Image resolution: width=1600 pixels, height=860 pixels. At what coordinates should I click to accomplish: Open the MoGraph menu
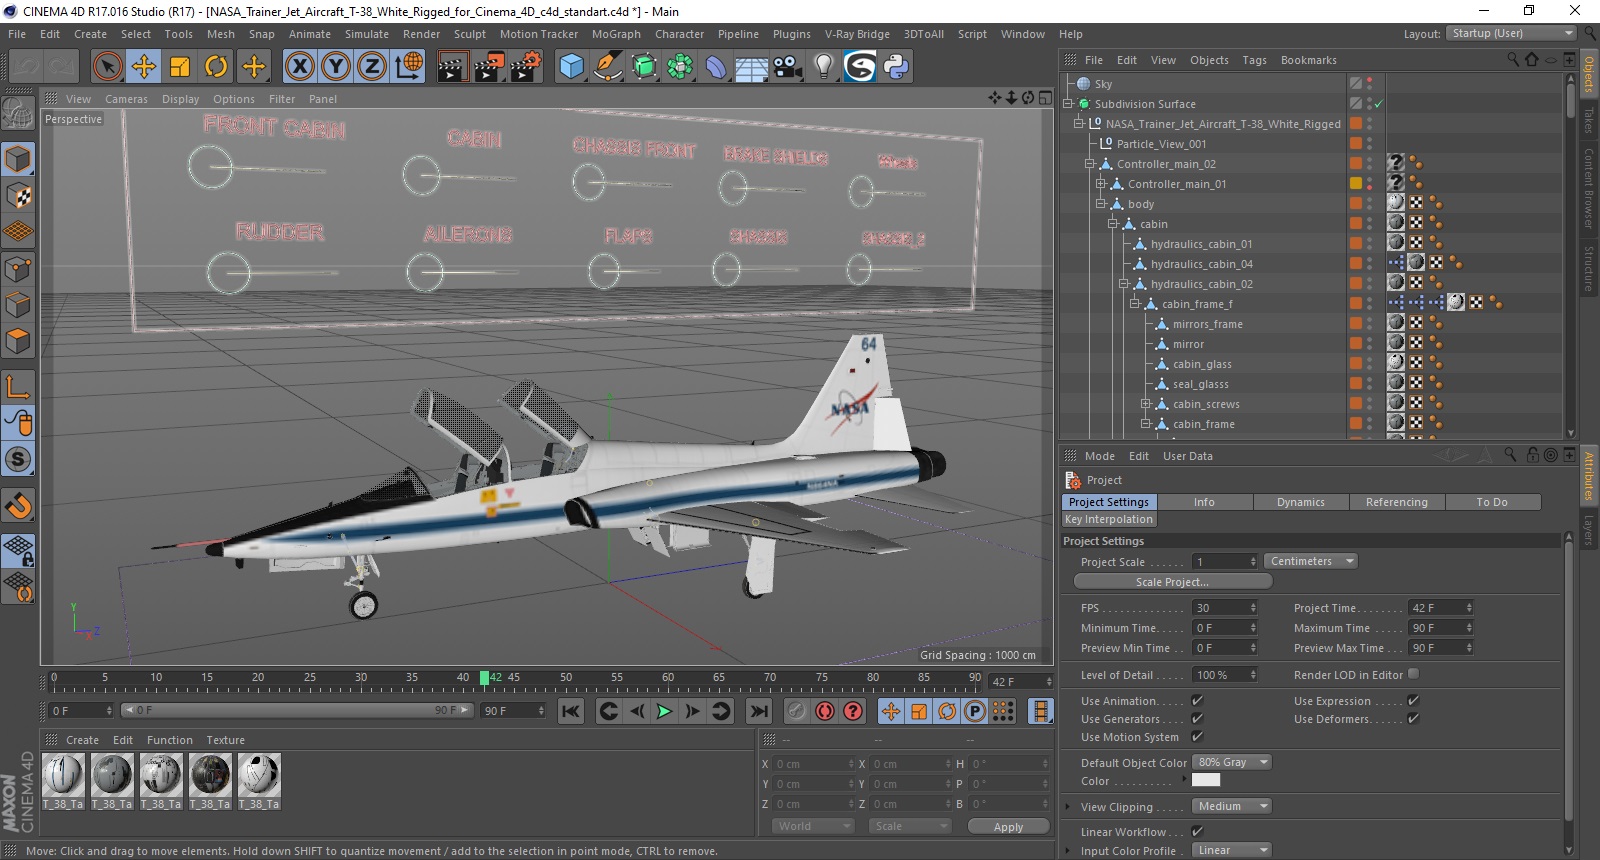(616, 34)
